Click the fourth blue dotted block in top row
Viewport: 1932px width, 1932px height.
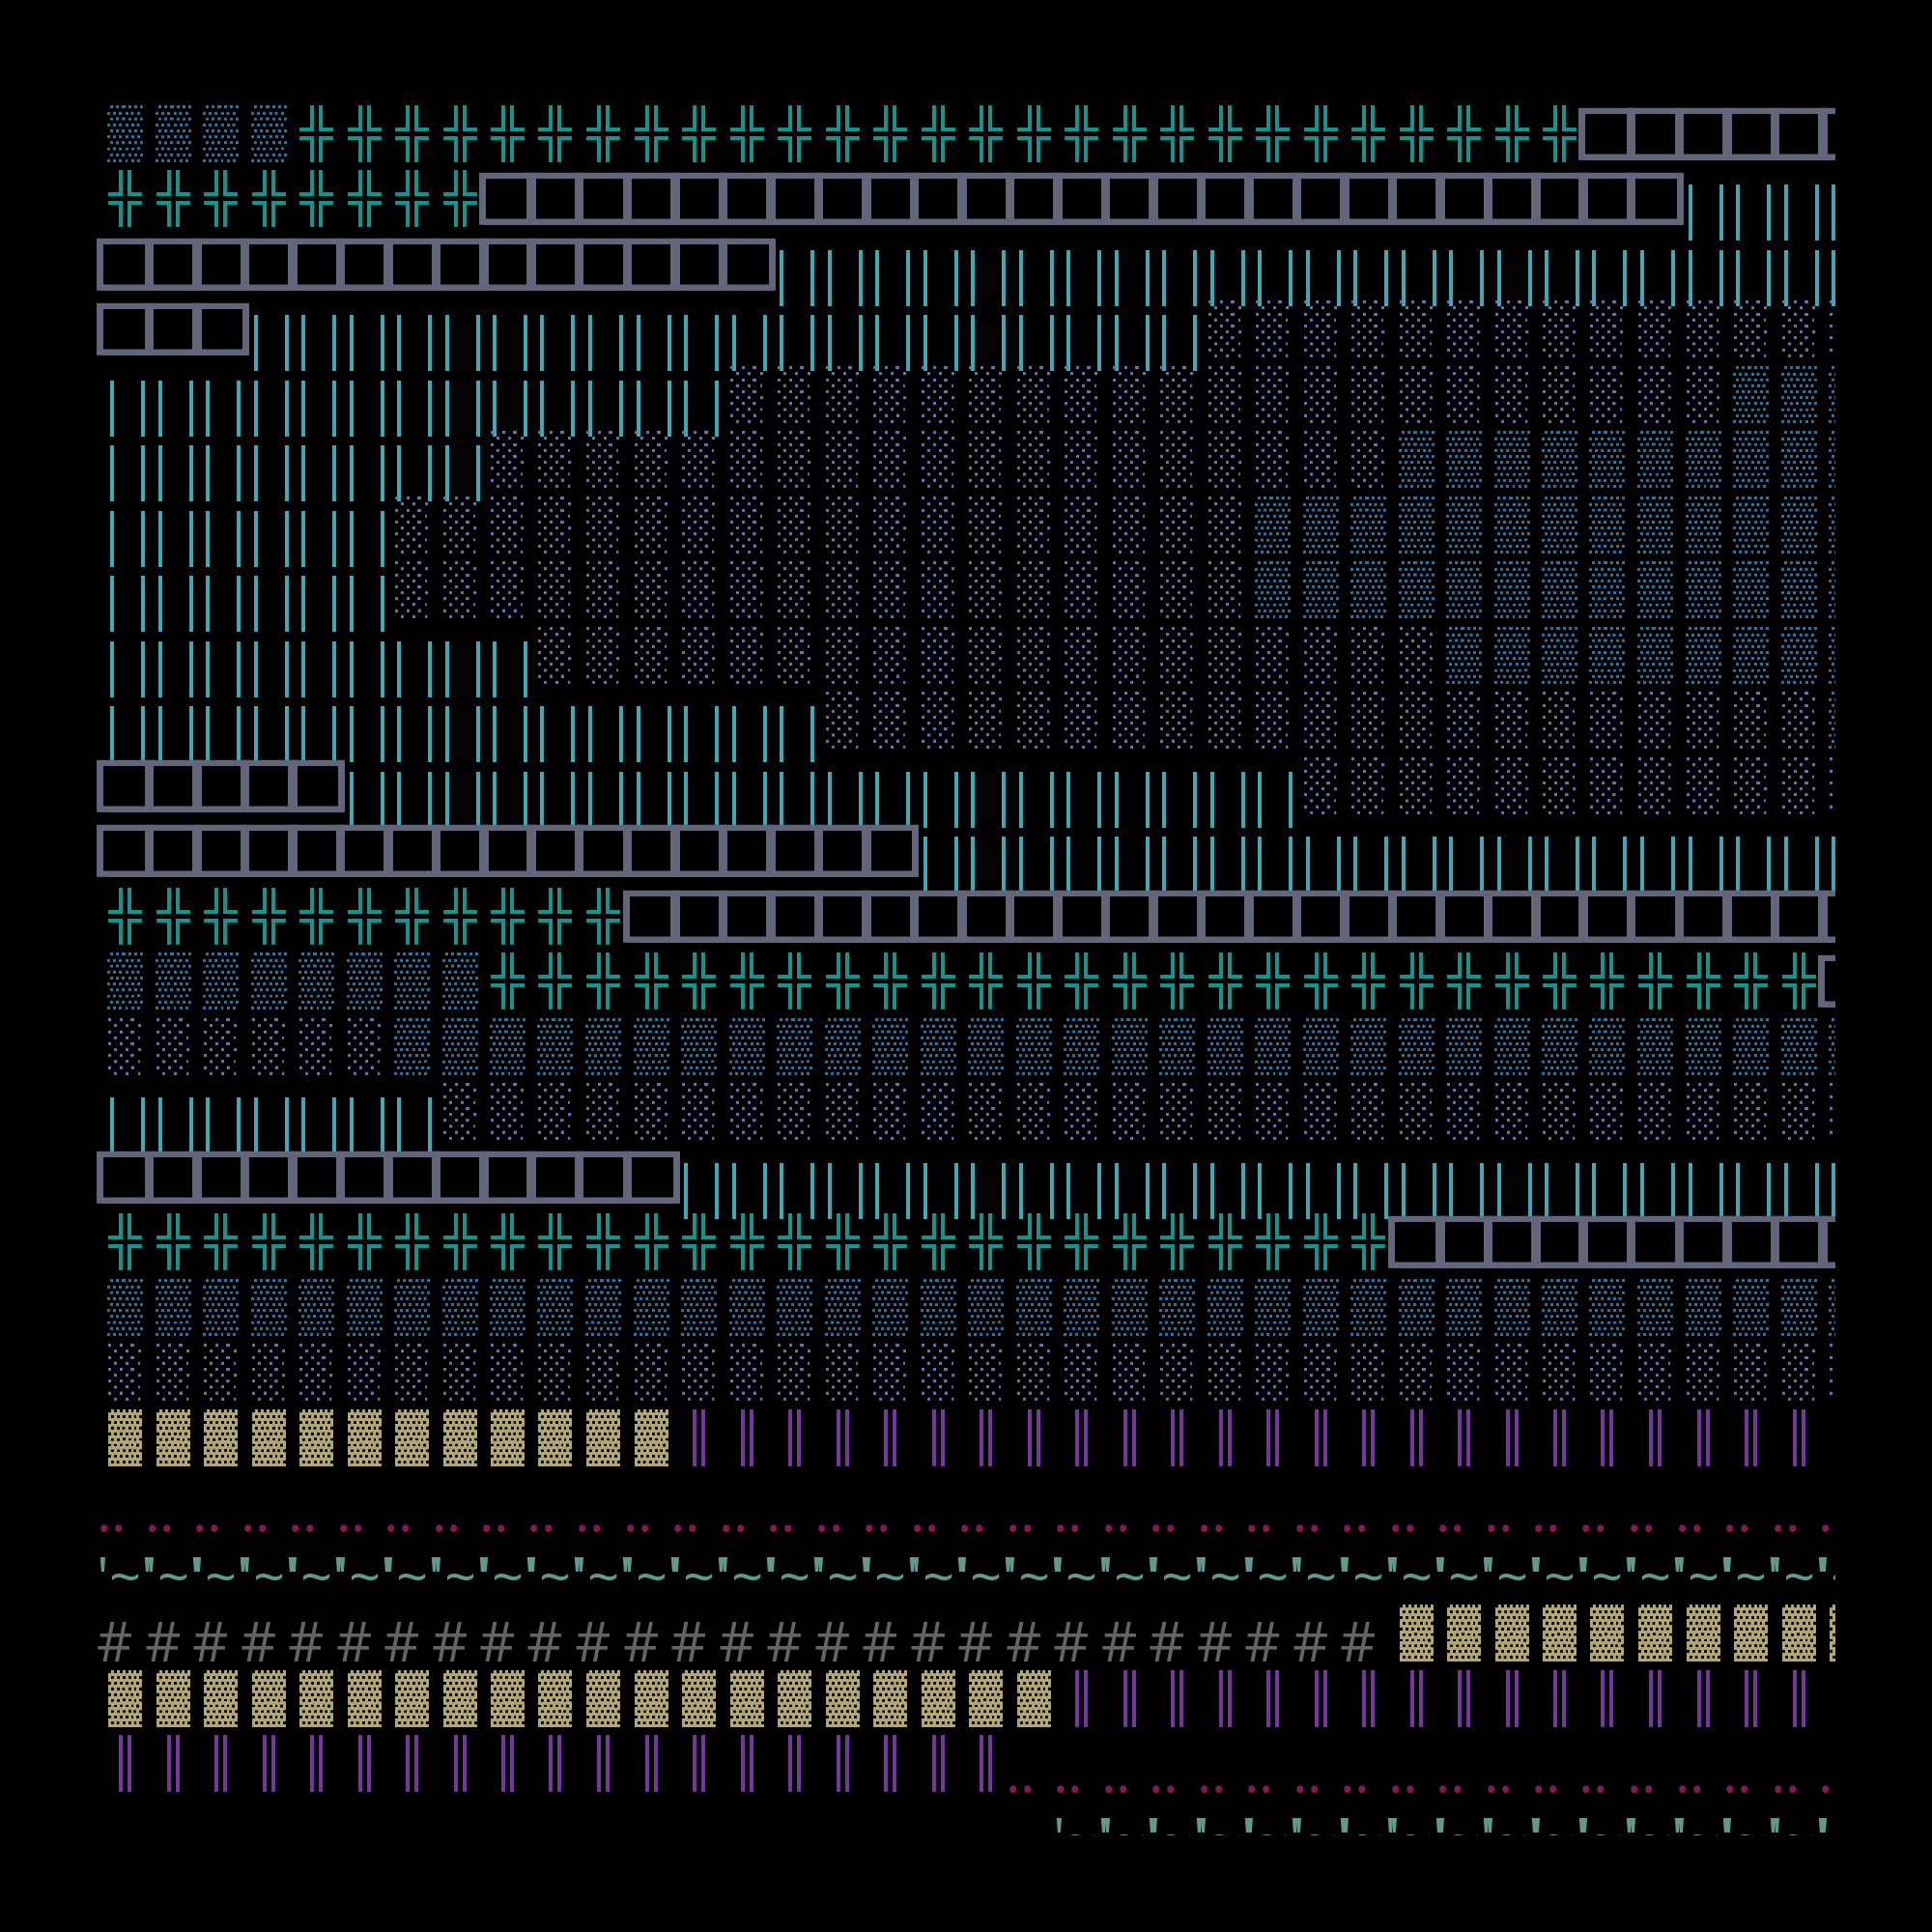pos(268,133)
